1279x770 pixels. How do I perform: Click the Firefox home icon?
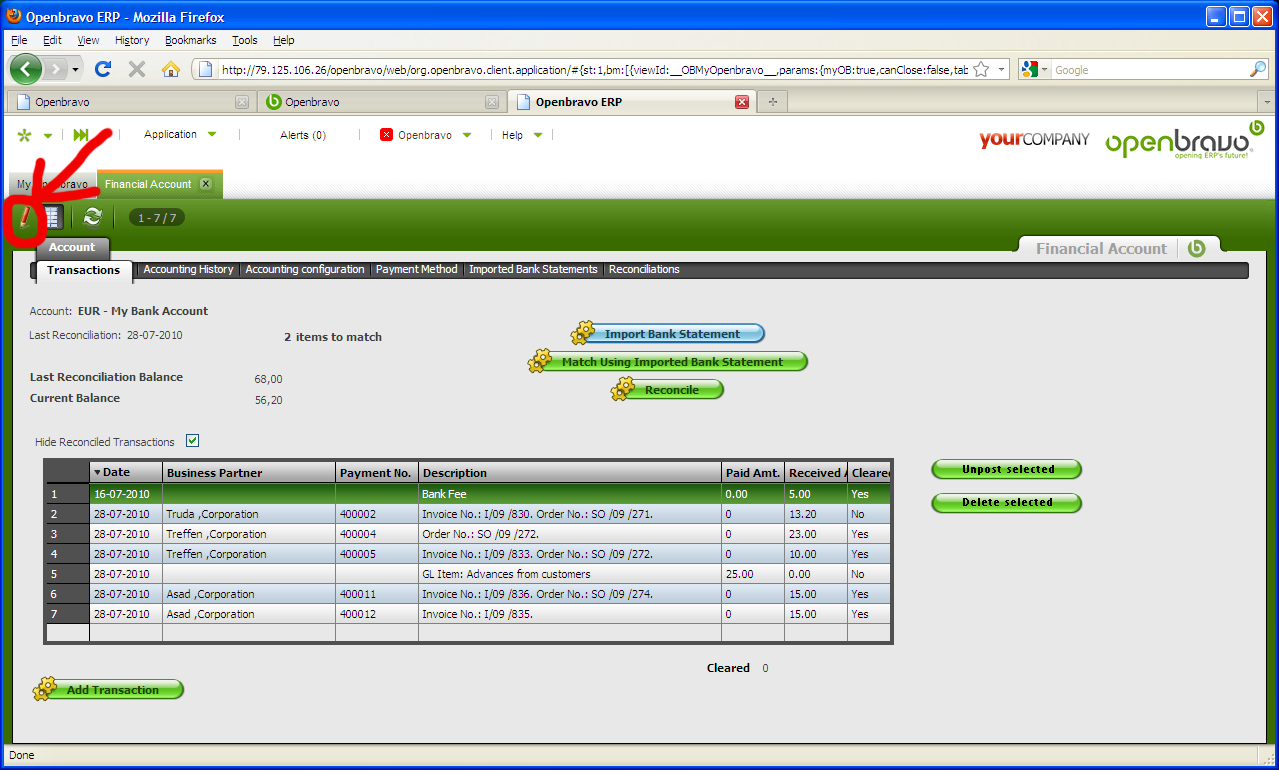[171, 69]
